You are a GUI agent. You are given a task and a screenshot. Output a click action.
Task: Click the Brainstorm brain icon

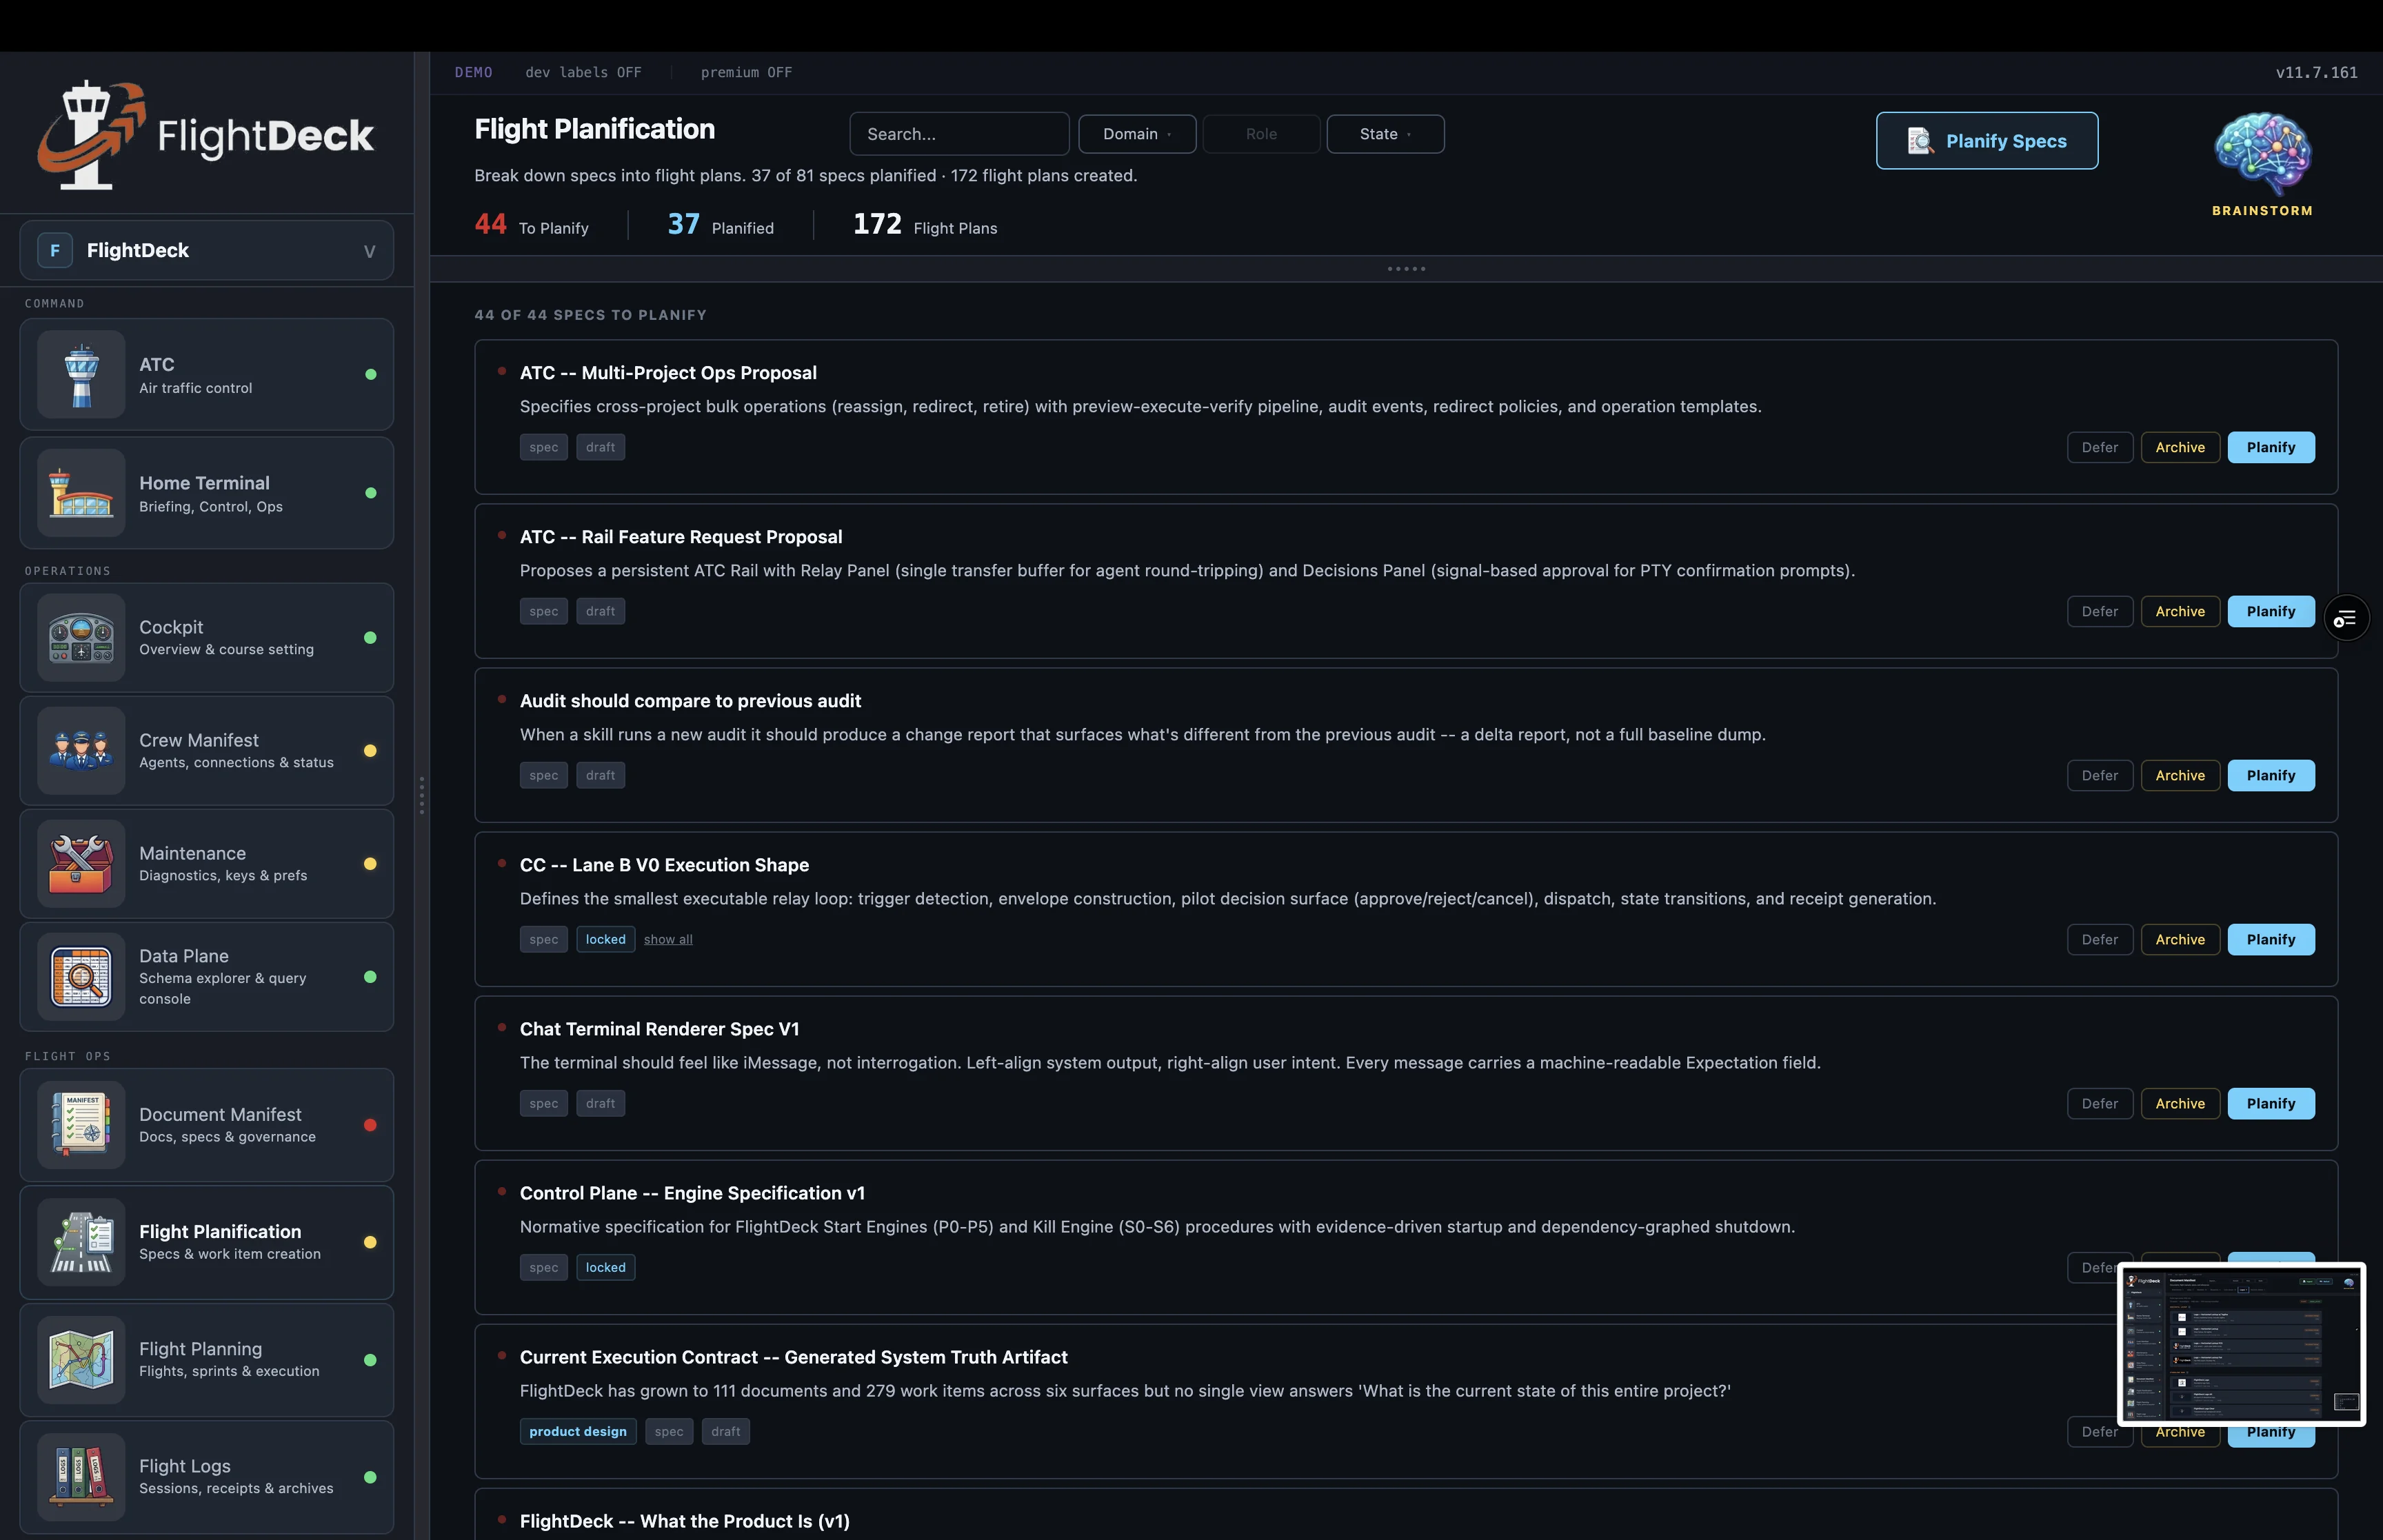[2262, 154]
